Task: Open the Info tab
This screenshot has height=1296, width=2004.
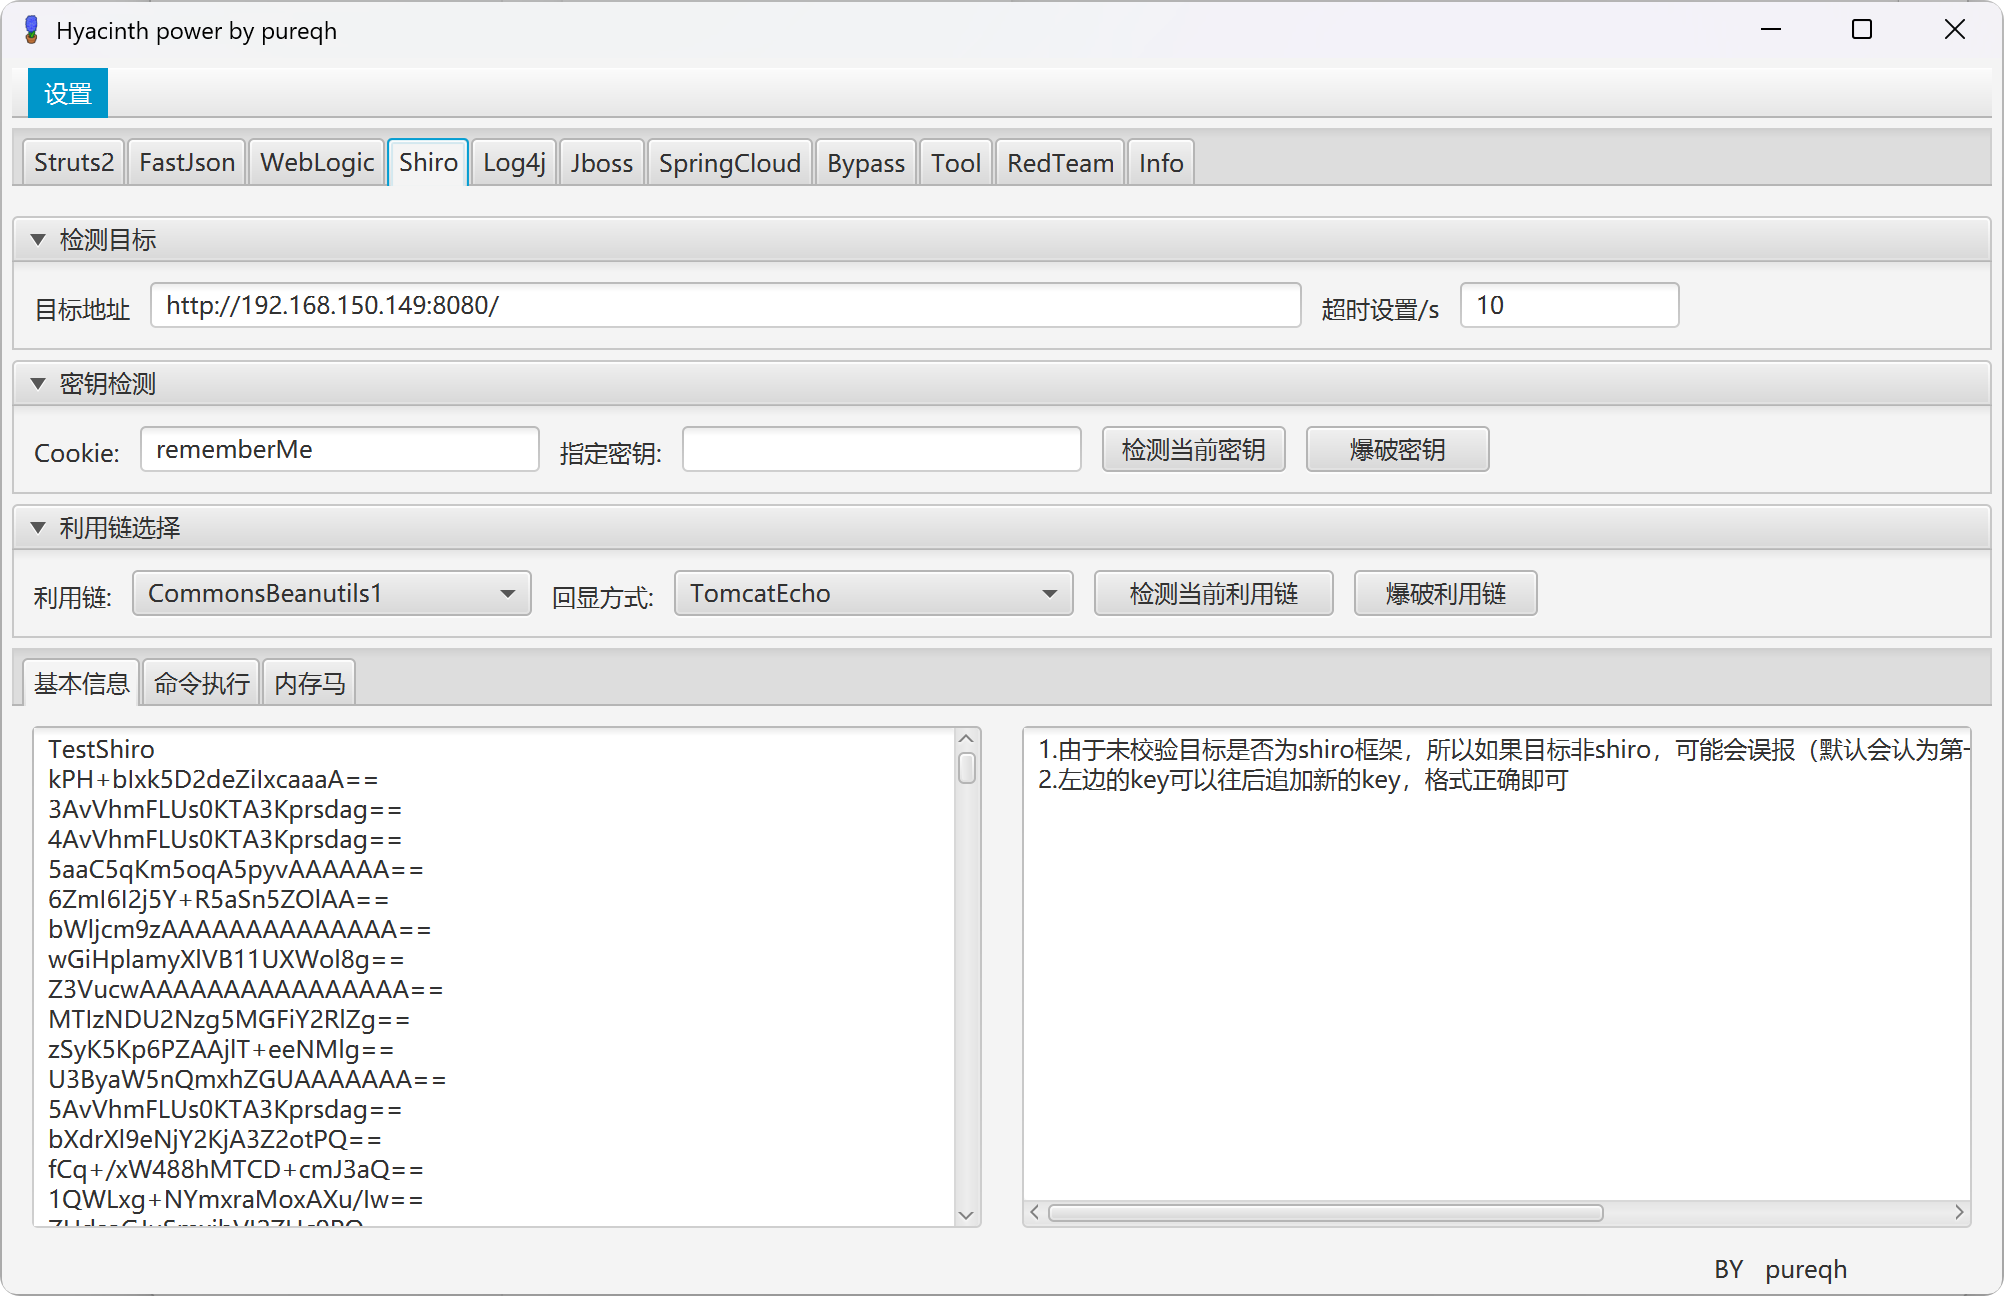Action: (x=1160, y=161)
